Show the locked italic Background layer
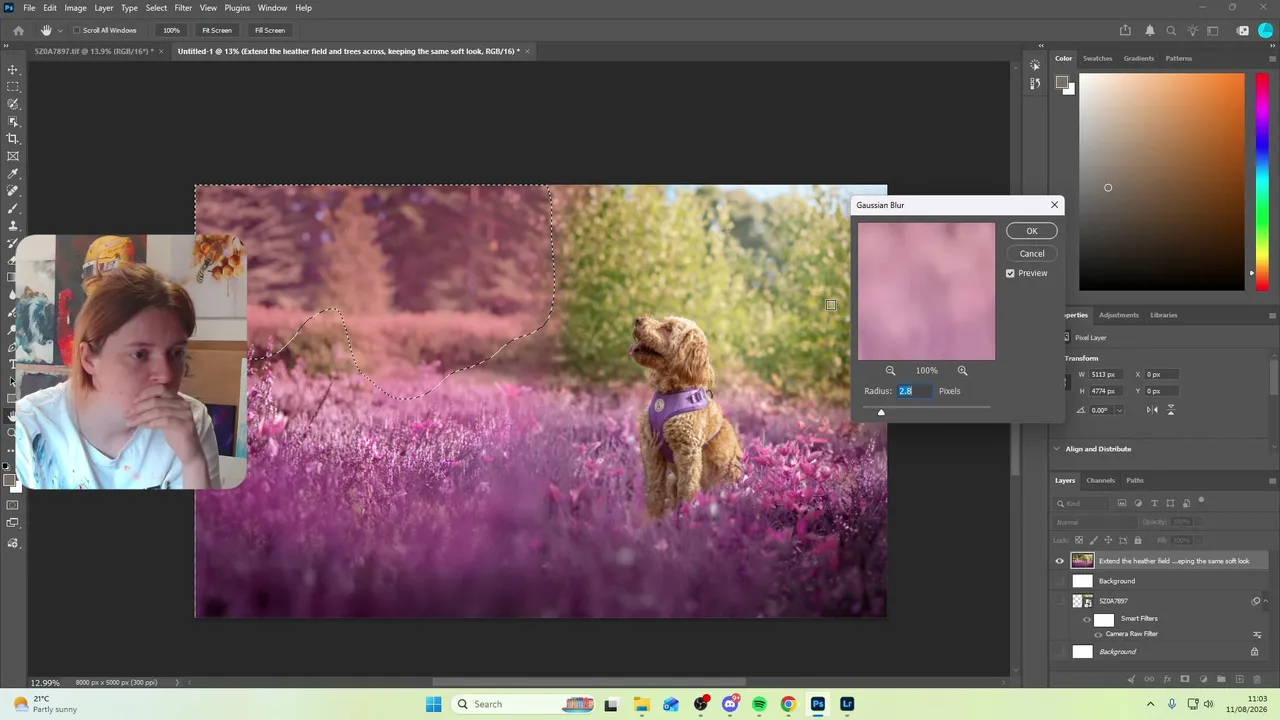 click(x=1060, y=652)
